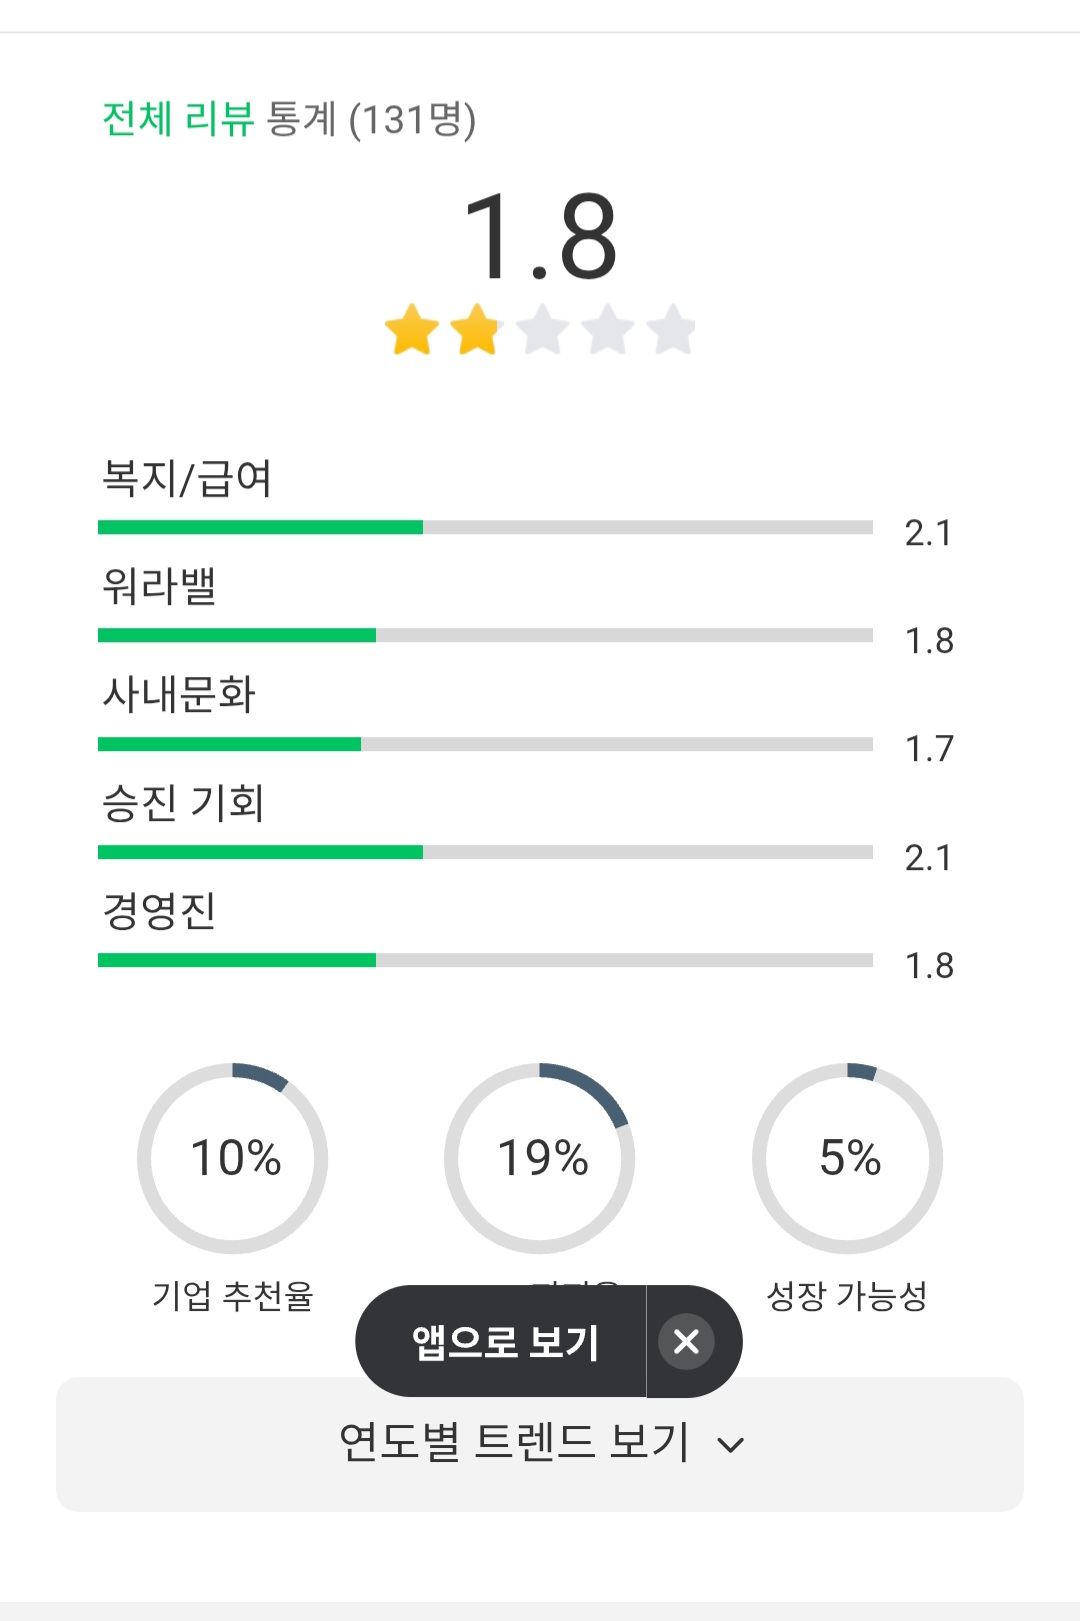Click the 사내문화 rating bar

click(x=485, y=744)
